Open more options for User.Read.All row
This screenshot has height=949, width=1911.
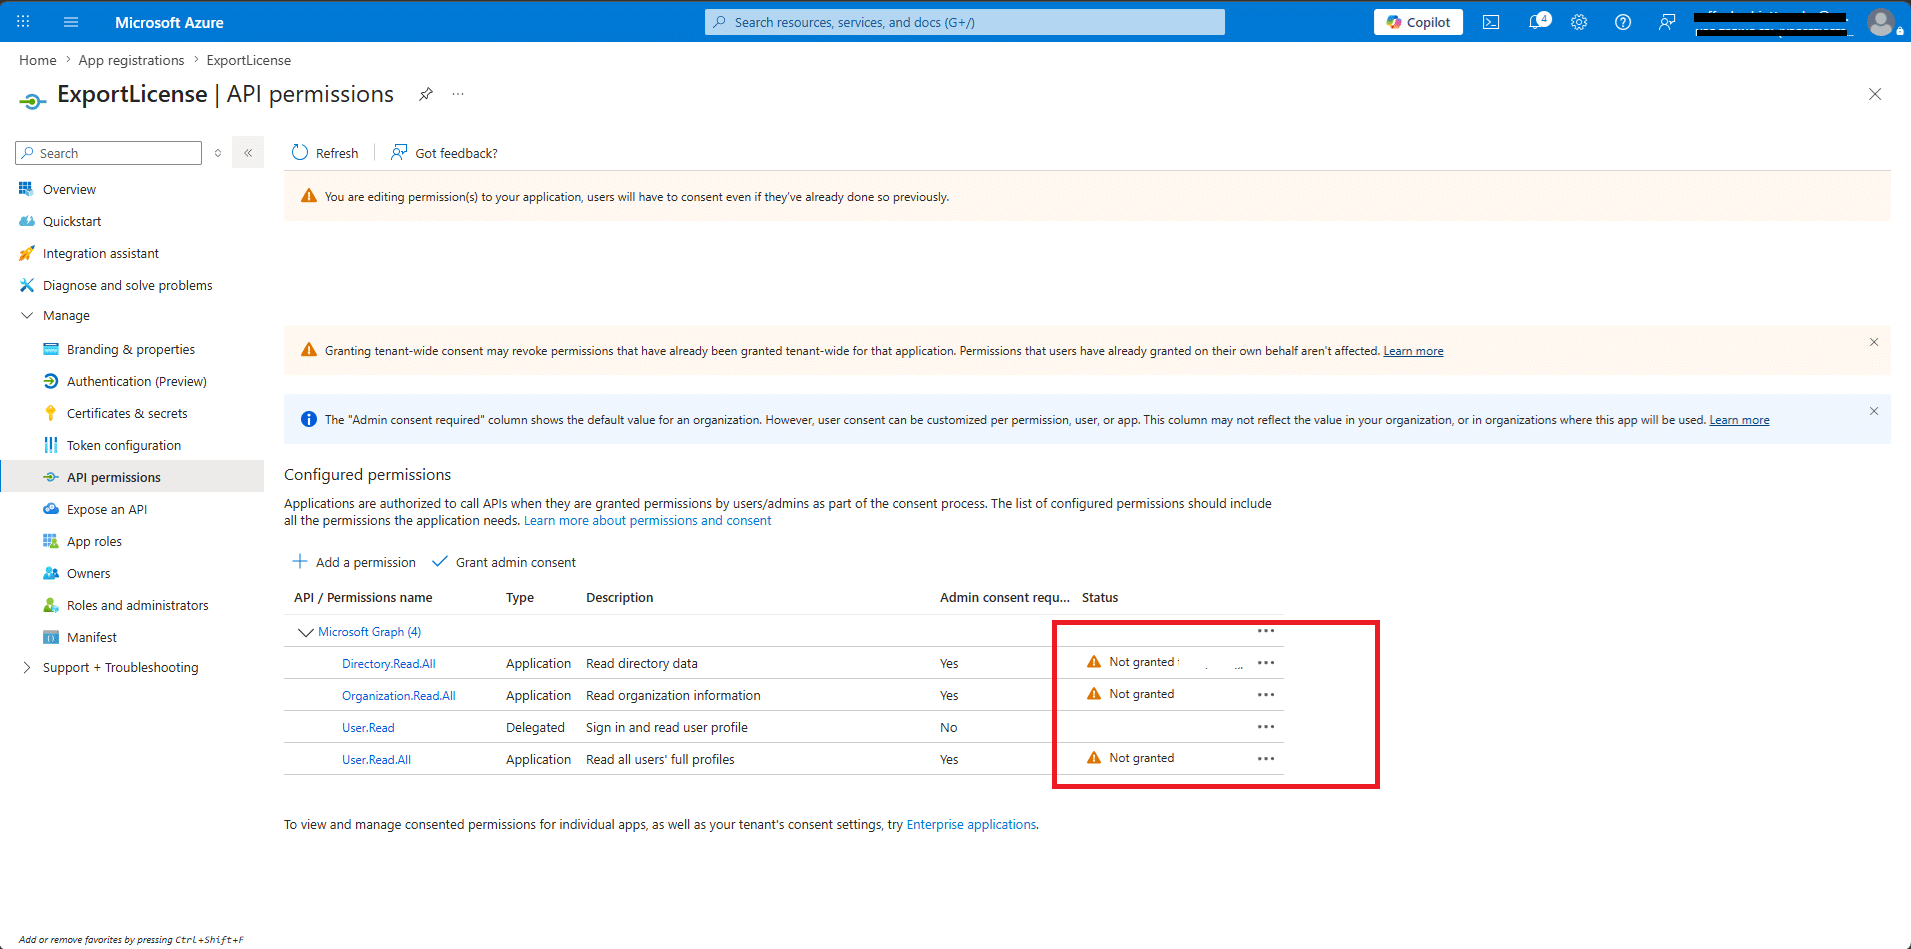coord(1266,759)
